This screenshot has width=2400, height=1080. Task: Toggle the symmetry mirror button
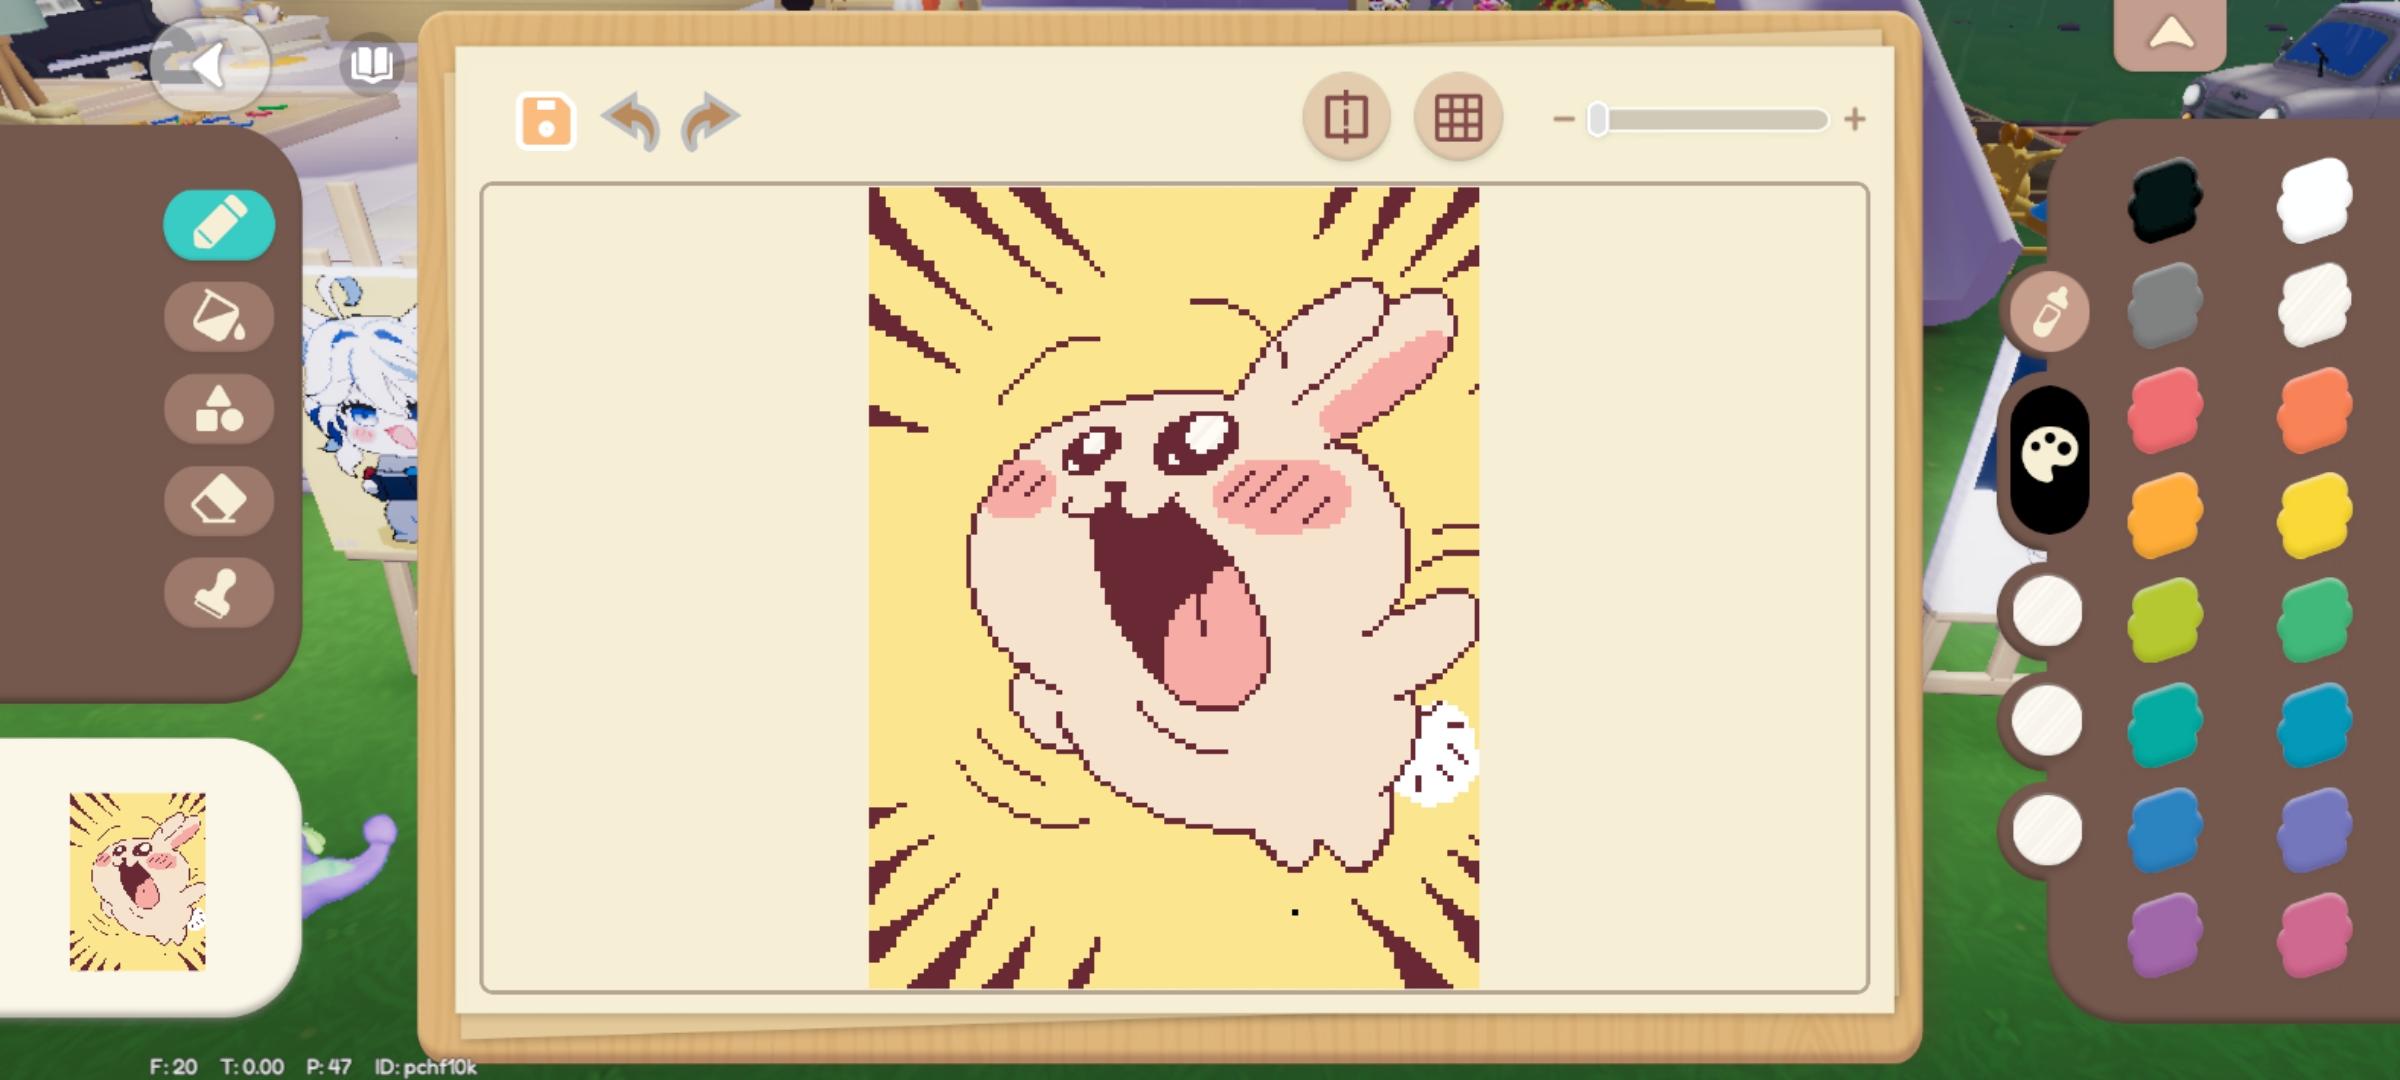pyautogui.click(x=1346, y=118)
